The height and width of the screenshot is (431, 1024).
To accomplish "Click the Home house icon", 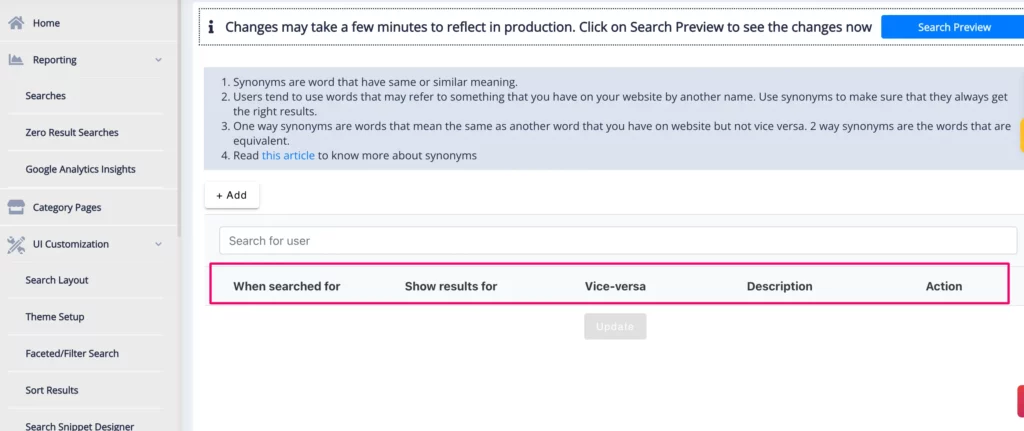I will click(x=16, y=22).
